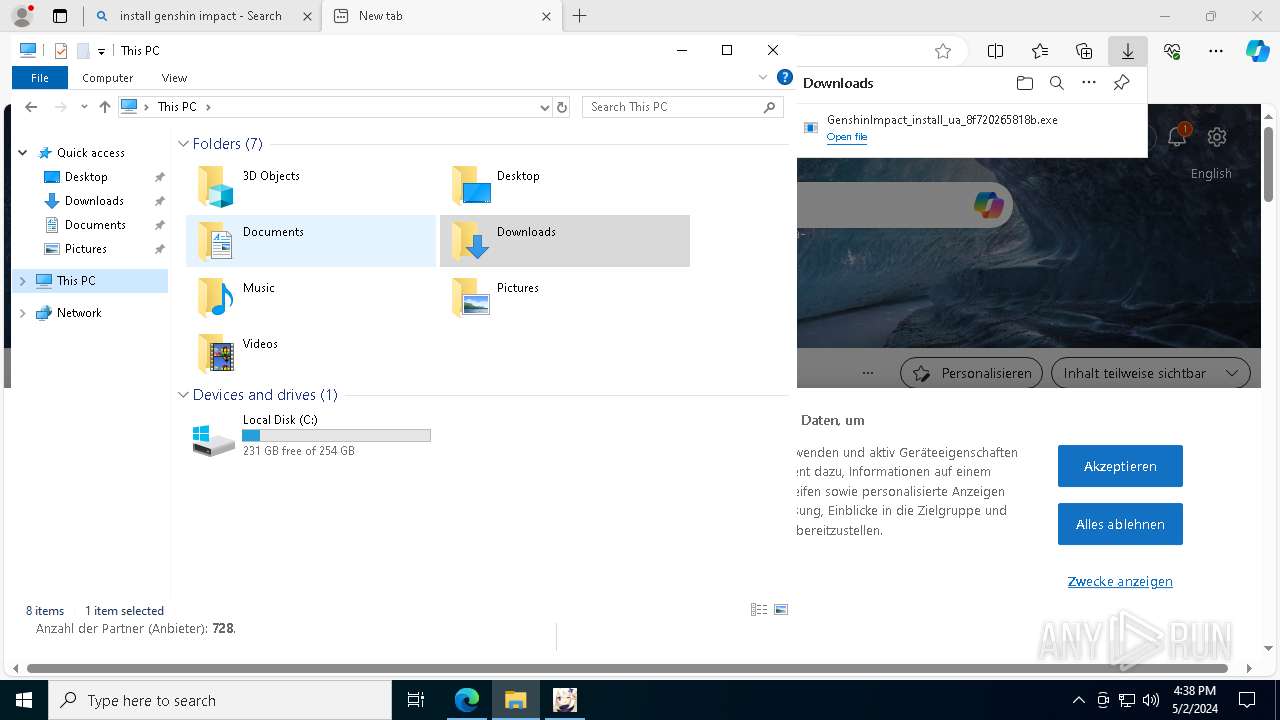This screenshot has width=1280, height=720.
Task: Toggle the Downloads toolbar button in Edge
Action: point(1128,51)
